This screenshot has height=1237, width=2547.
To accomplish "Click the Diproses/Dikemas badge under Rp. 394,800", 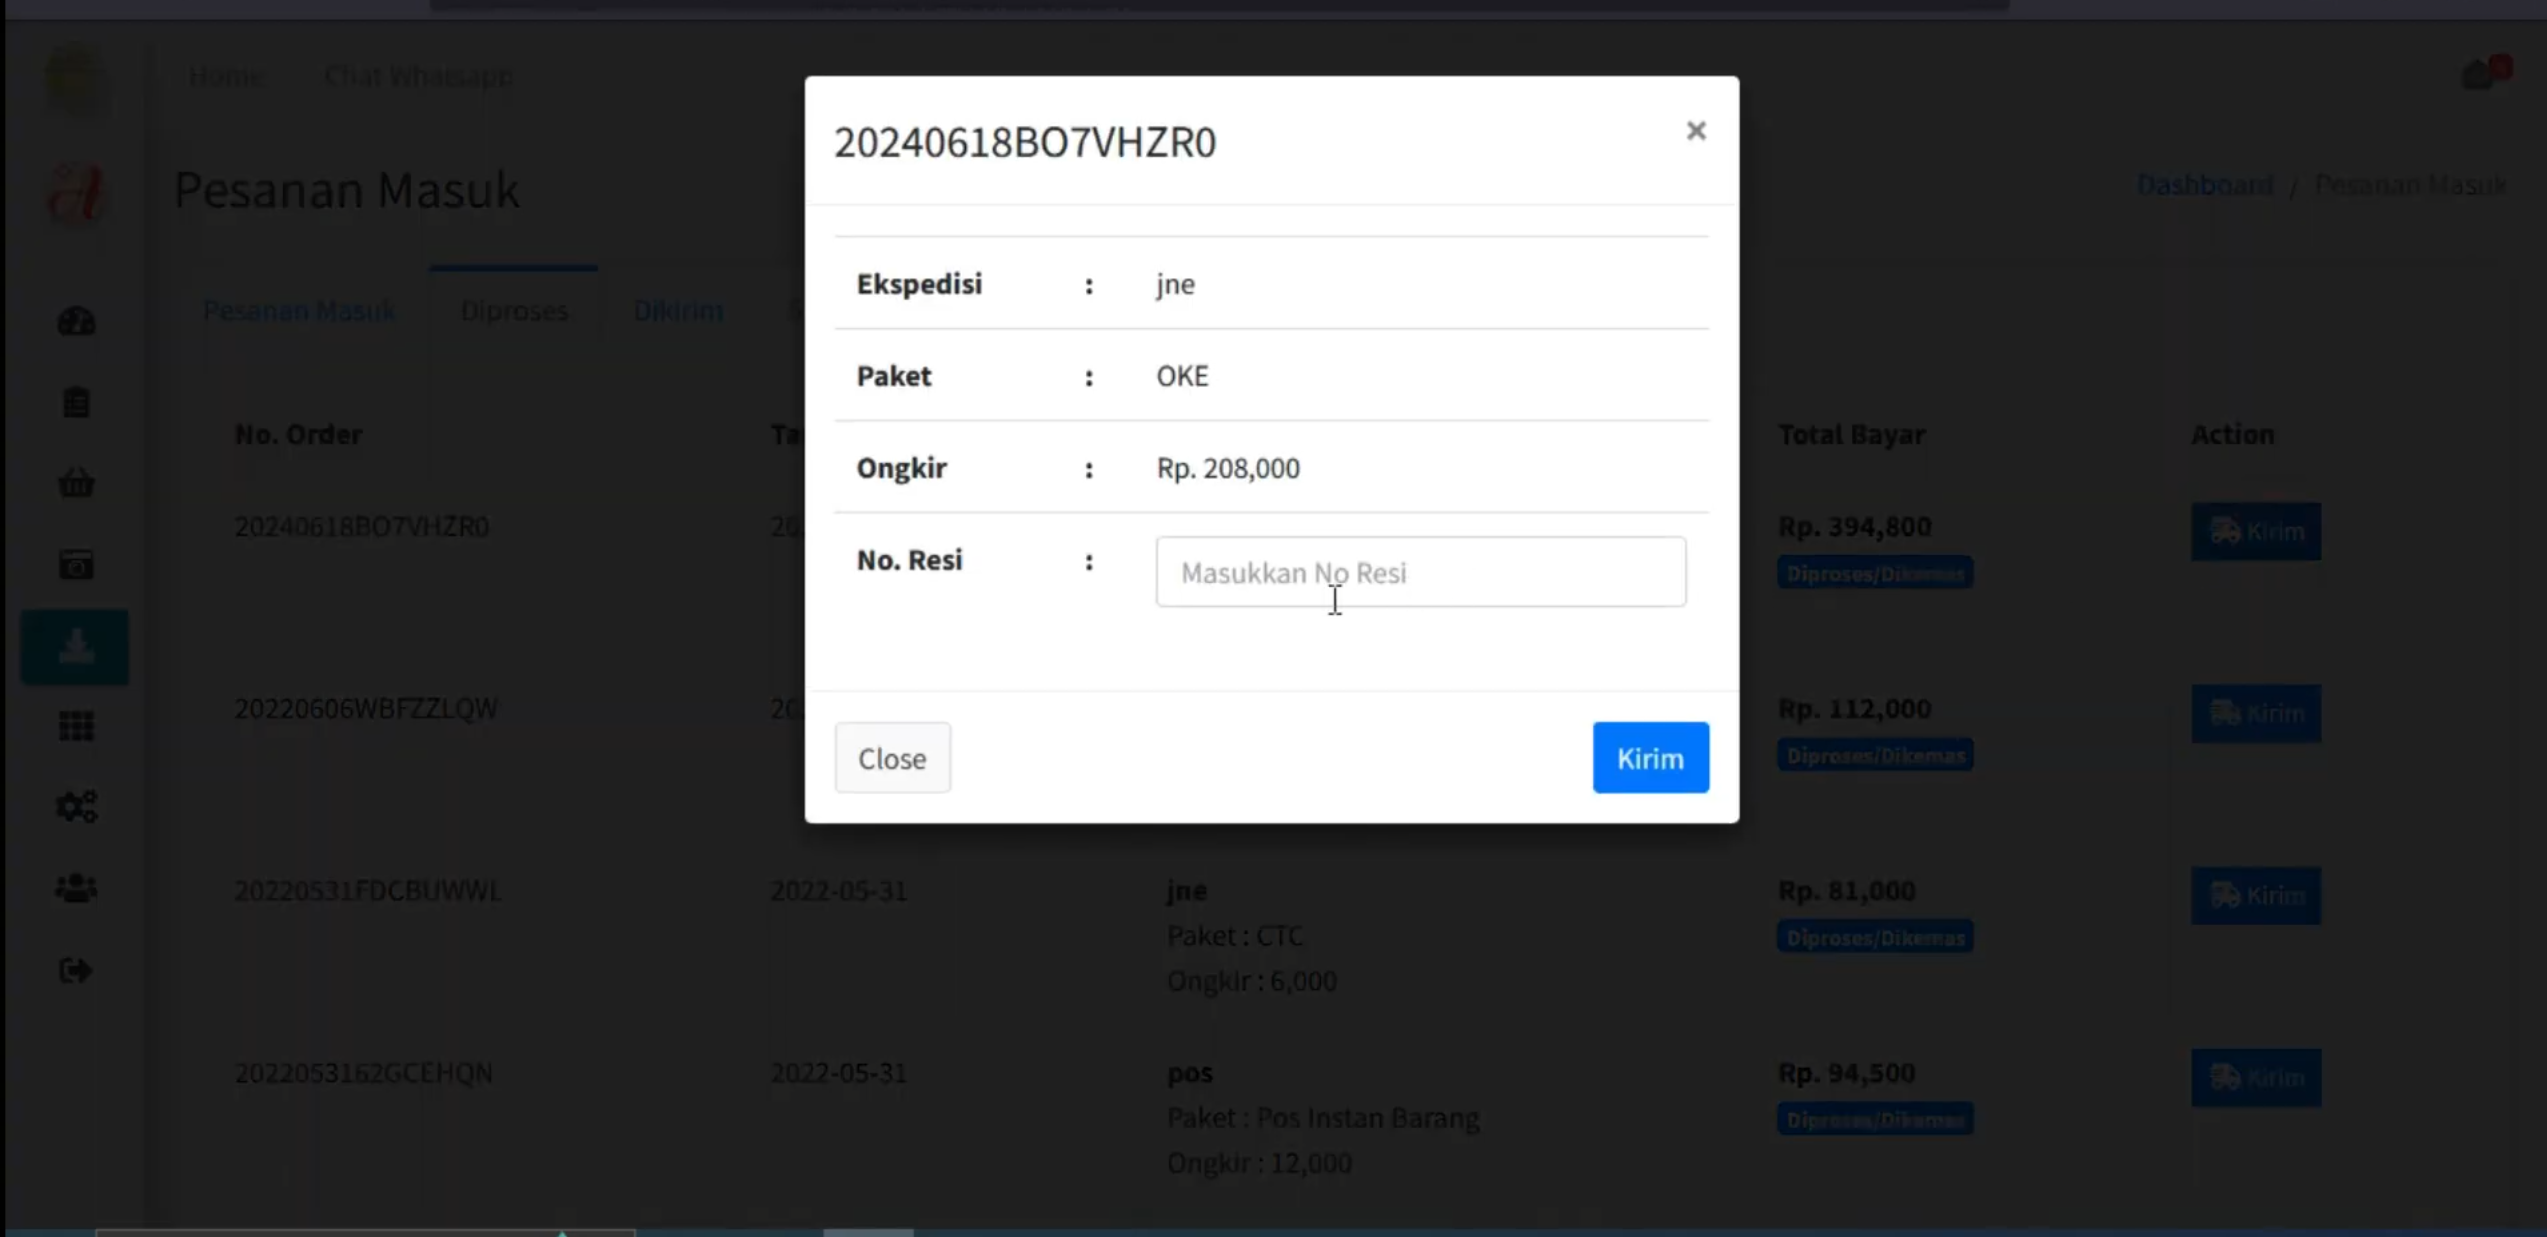I will (1875, 573).
